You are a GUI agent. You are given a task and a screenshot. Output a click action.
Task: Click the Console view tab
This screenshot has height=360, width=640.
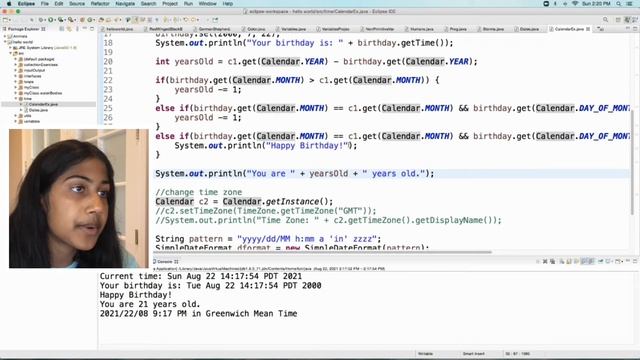[166, 261]
